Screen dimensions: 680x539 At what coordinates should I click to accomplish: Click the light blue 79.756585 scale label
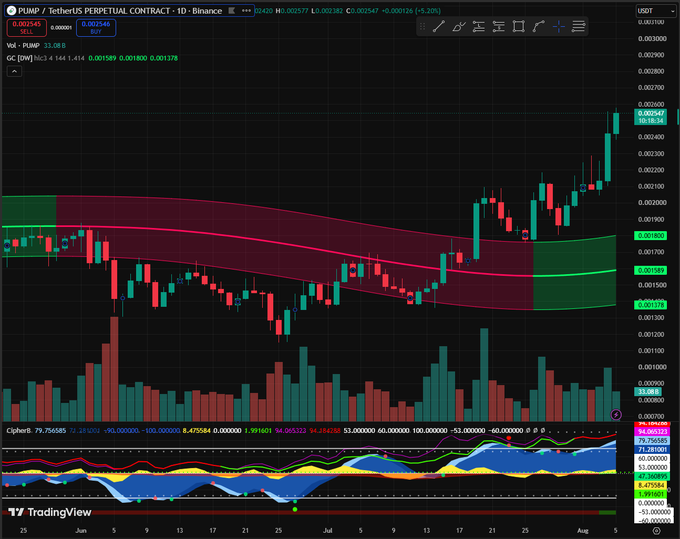pos(651,441)
